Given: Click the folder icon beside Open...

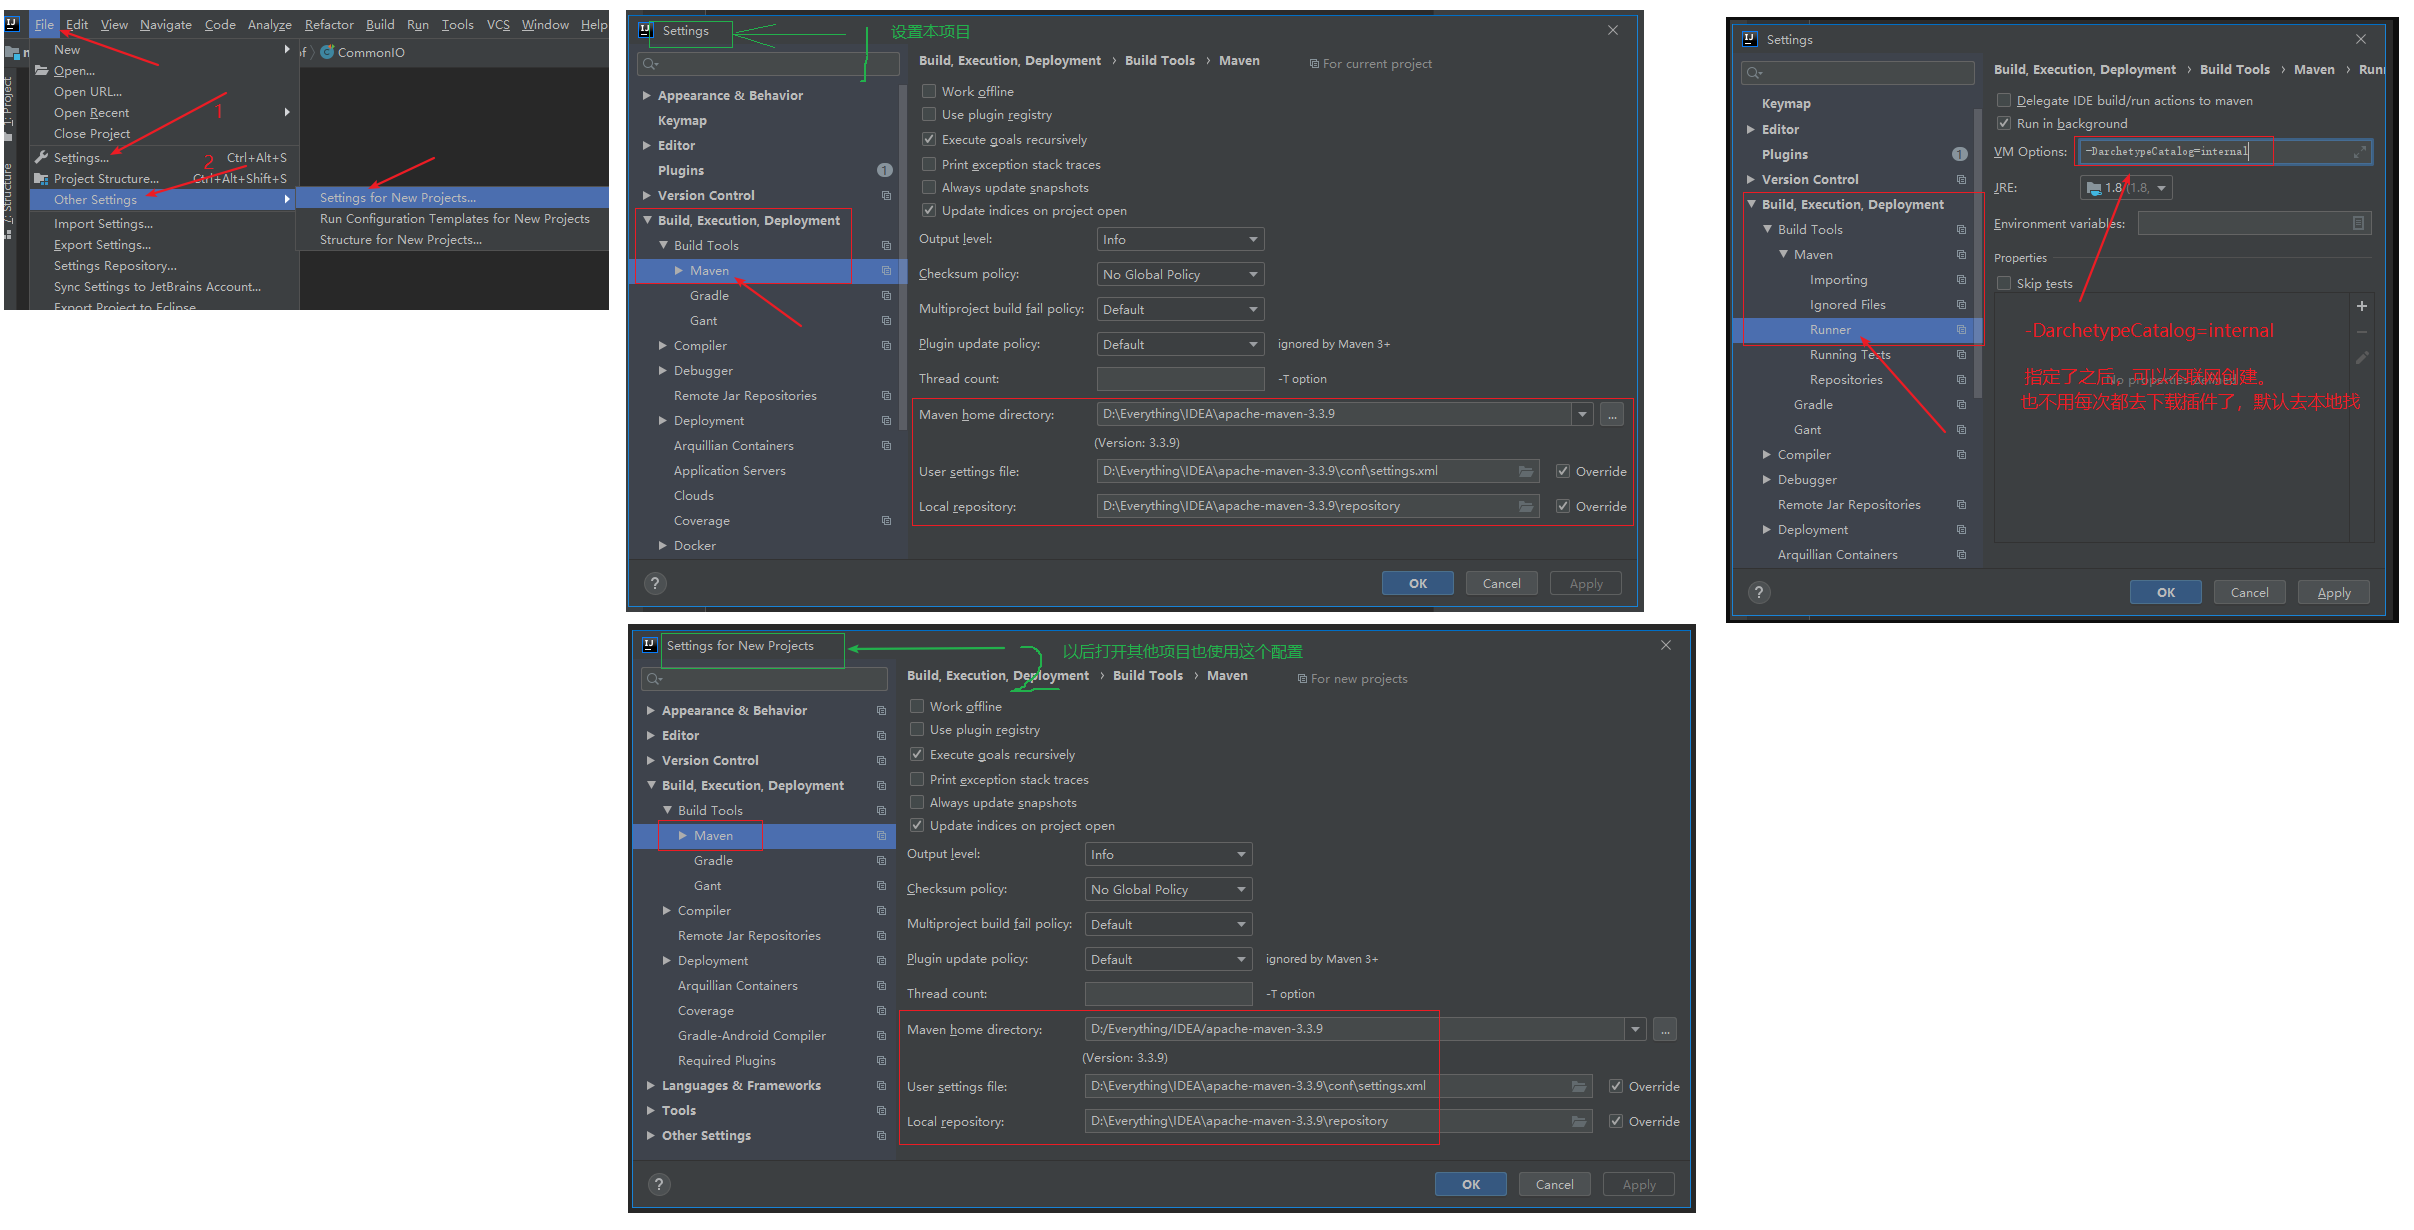Looking at the screenshot, I should [x=41, y=70].
